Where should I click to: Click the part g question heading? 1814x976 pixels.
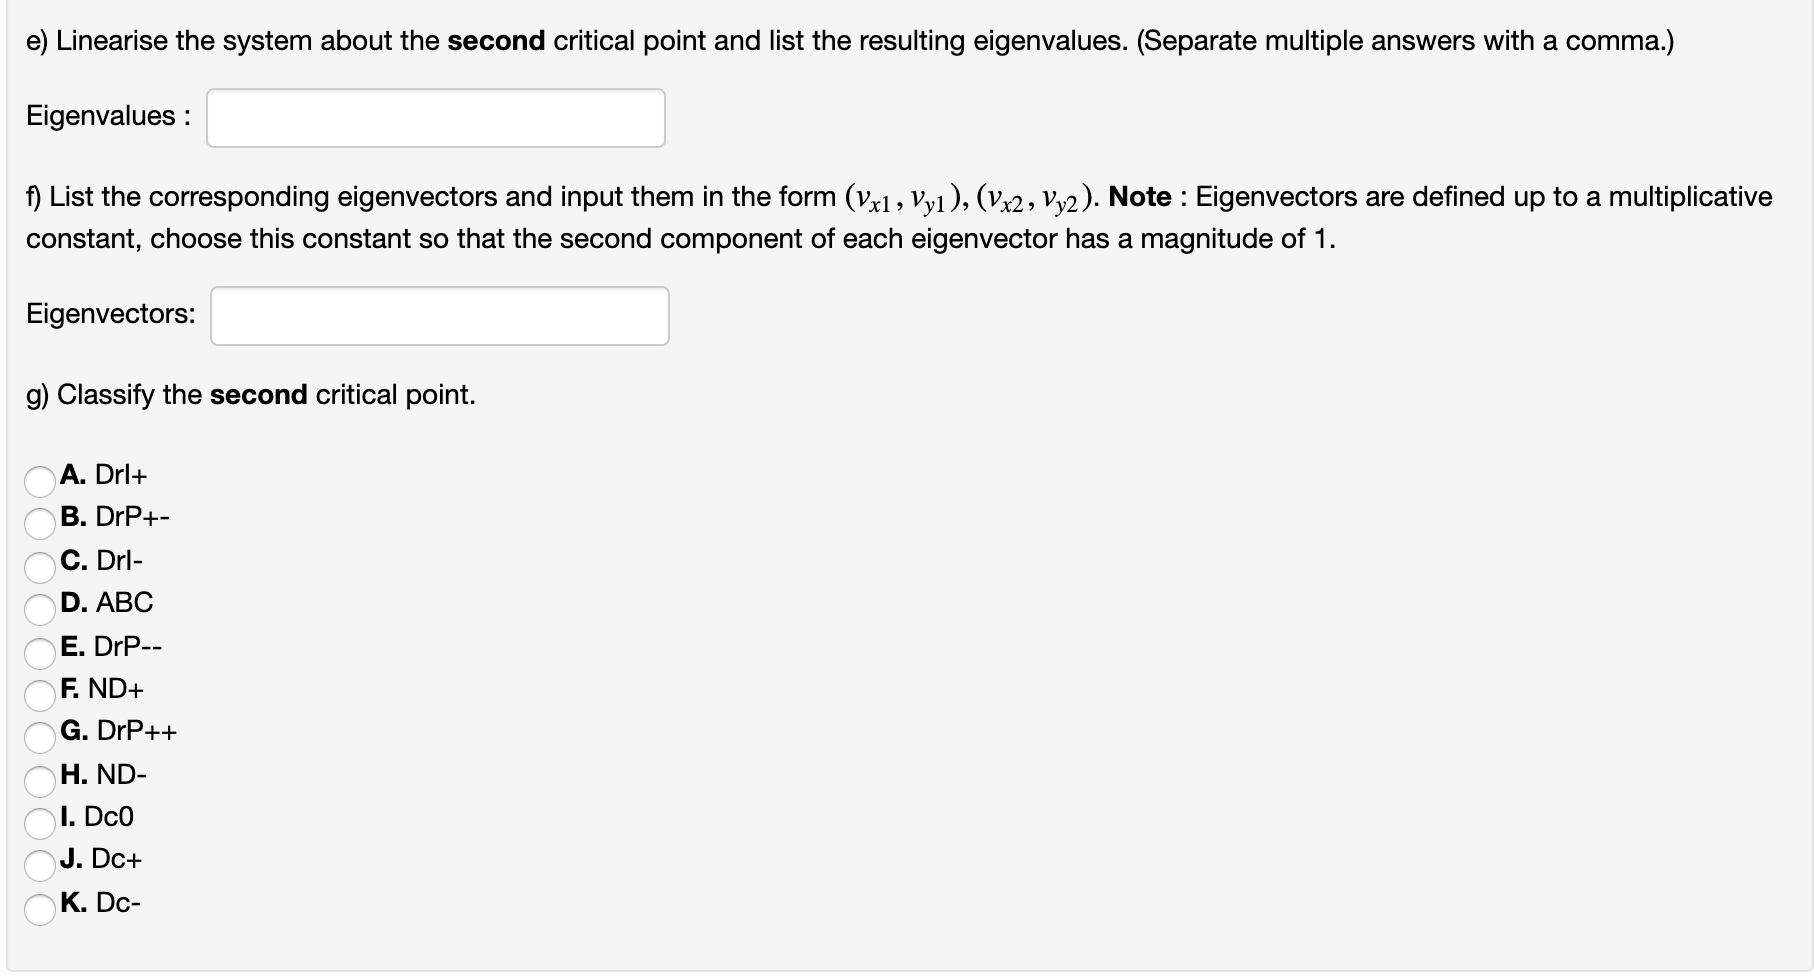(x=250, y=394)
